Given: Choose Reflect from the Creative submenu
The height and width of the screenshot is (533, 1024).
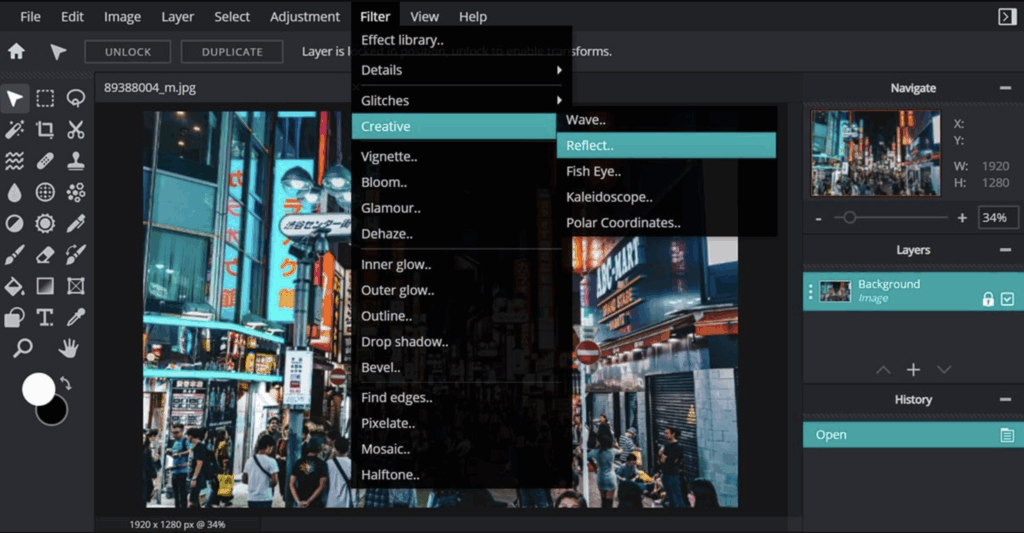Looking at the screenshot, I should [x=665, y=145].
